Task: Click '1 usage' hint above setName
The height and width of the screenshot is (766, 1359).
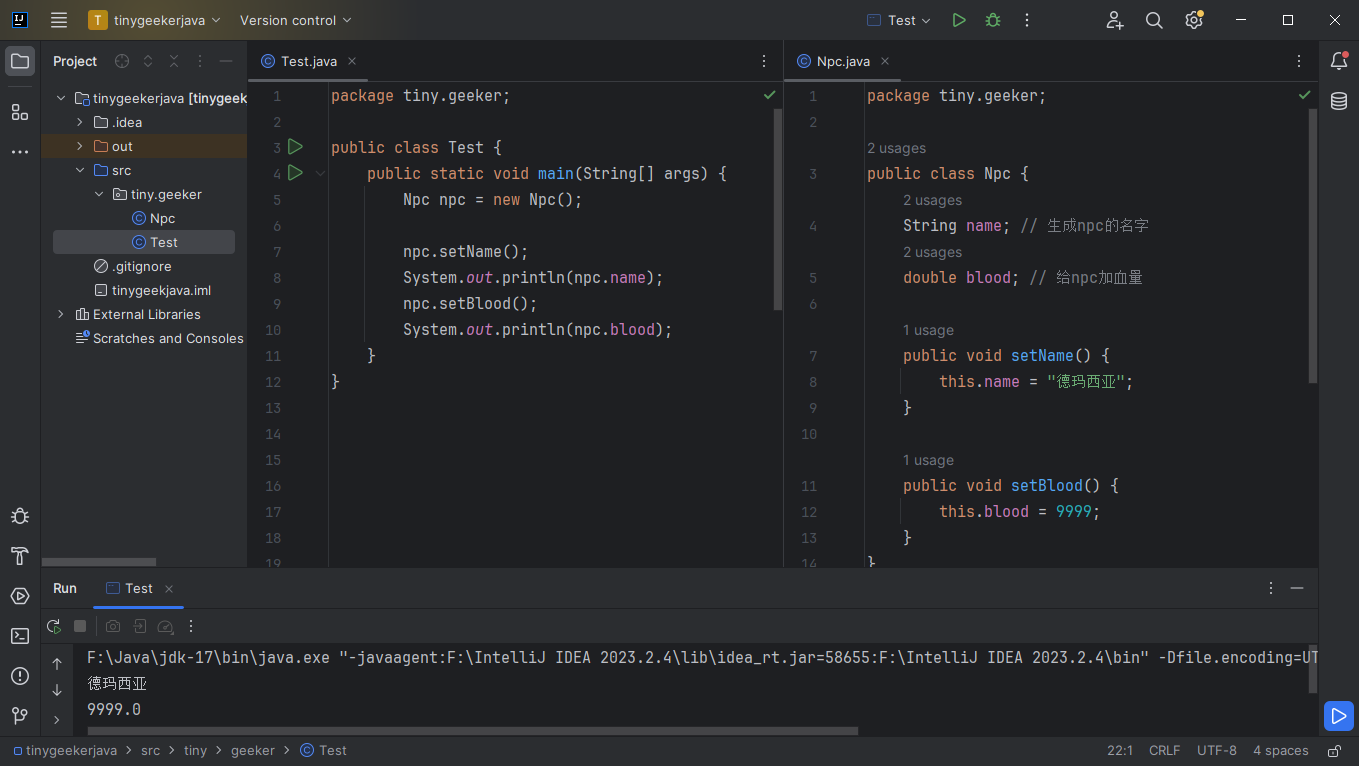Action: [x=928, y=330]
